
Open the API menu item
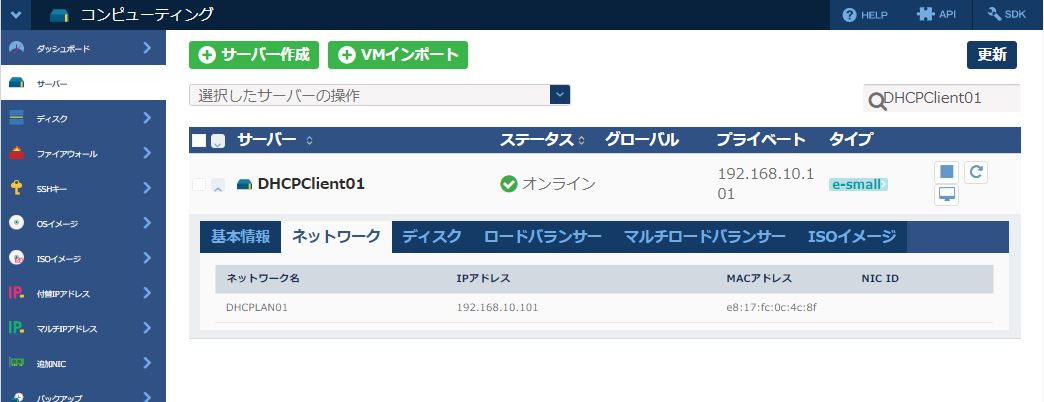(x=937, y=15)
